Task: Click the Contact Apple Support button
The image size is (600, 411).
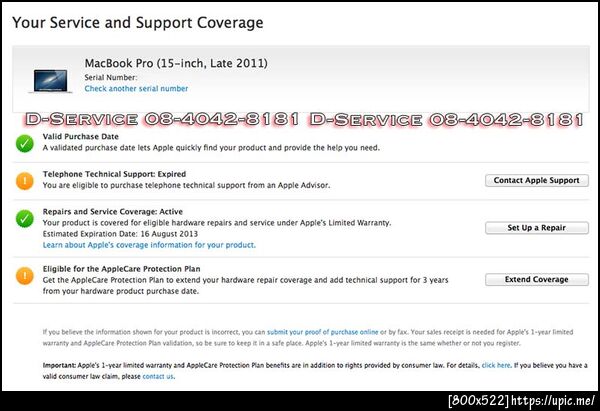Action: pos(536,180)
